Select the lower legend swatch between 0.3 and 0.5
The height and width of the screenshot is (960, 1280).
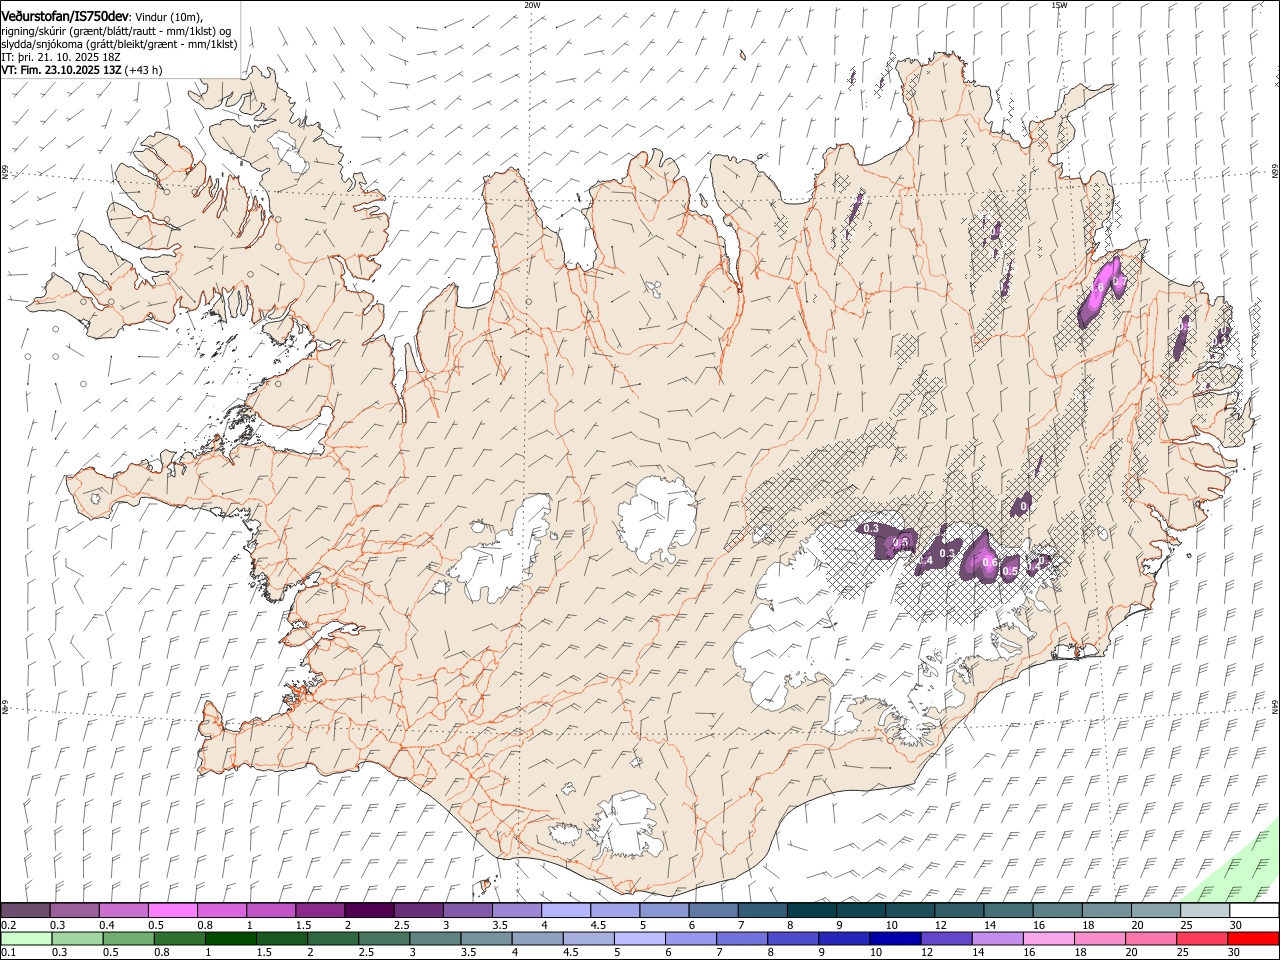(x=77, y=938)
